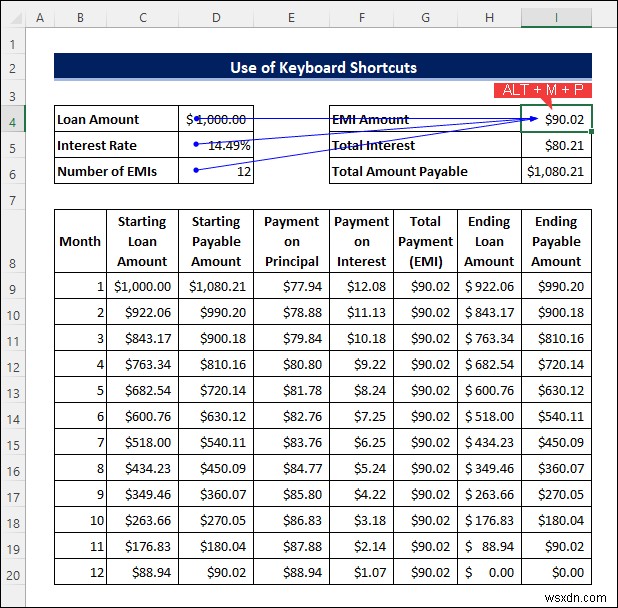Image resolution: width=618 pixels, height=608 pixels.
Task: Select column C header
Action: pyautogui.click(x=143, y=17)
